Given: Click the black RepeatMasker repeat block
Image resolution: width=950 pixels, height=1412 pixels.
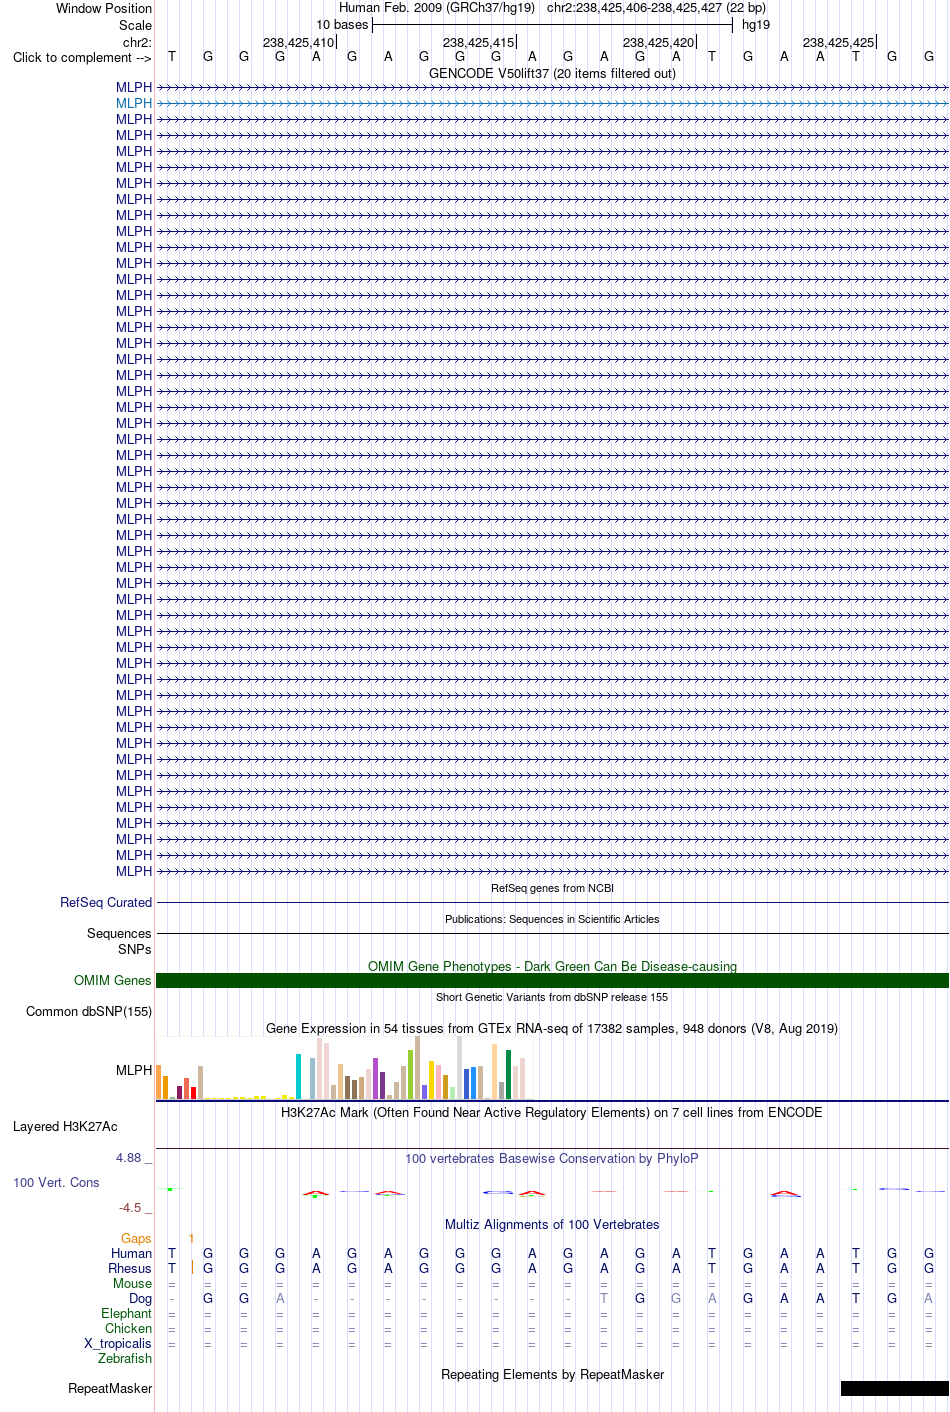Looking at the screenshot, I should pos(894,1388).
